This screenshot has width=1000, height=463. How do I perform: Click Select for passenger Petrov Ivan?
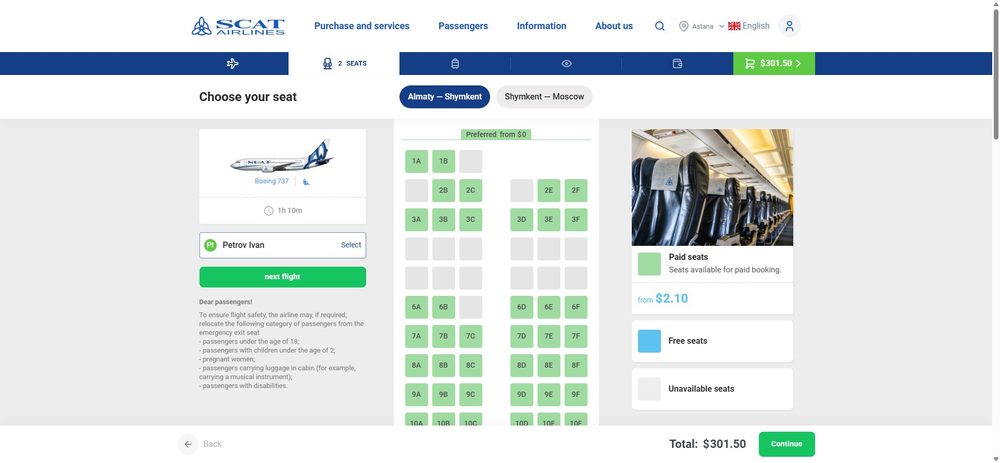click(x=351, y=245)
